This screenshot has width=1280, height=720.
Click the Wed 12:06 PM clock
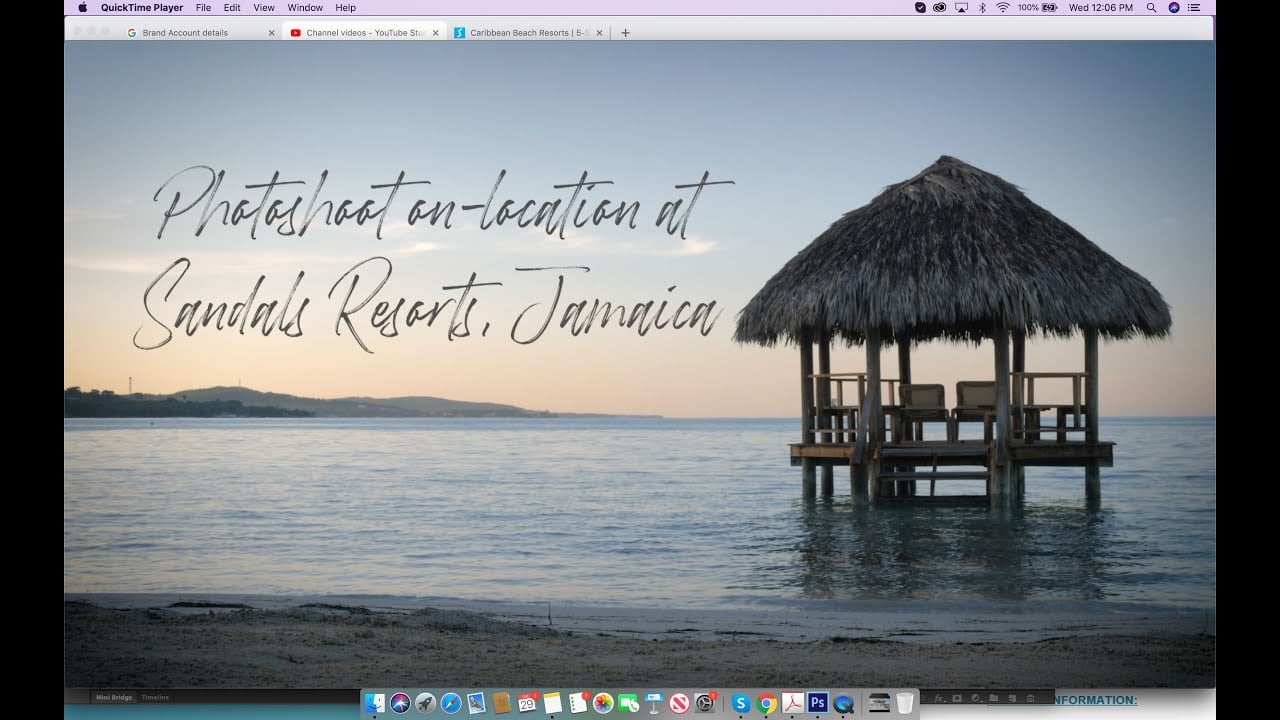coord(1101,7)
